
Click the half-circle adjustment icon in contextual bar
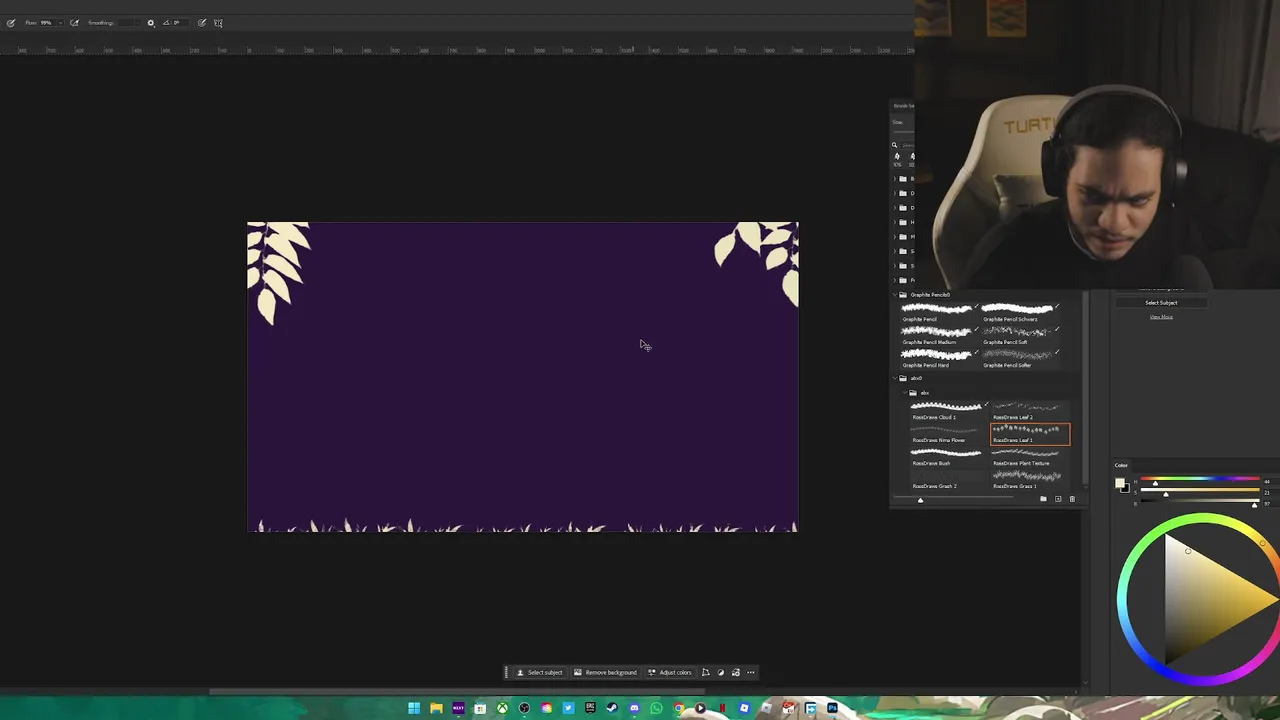coord(720,672)
